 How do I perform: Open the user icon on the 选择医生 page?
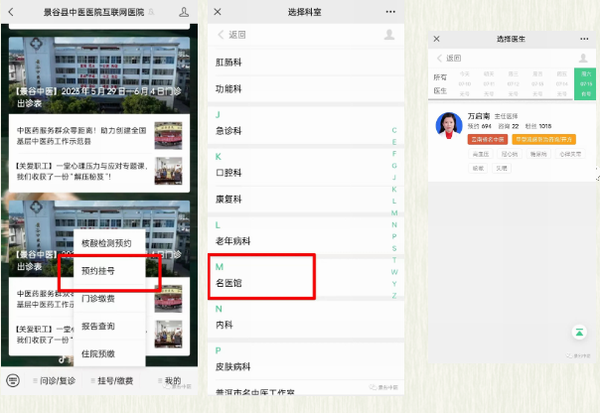(583, 58)
